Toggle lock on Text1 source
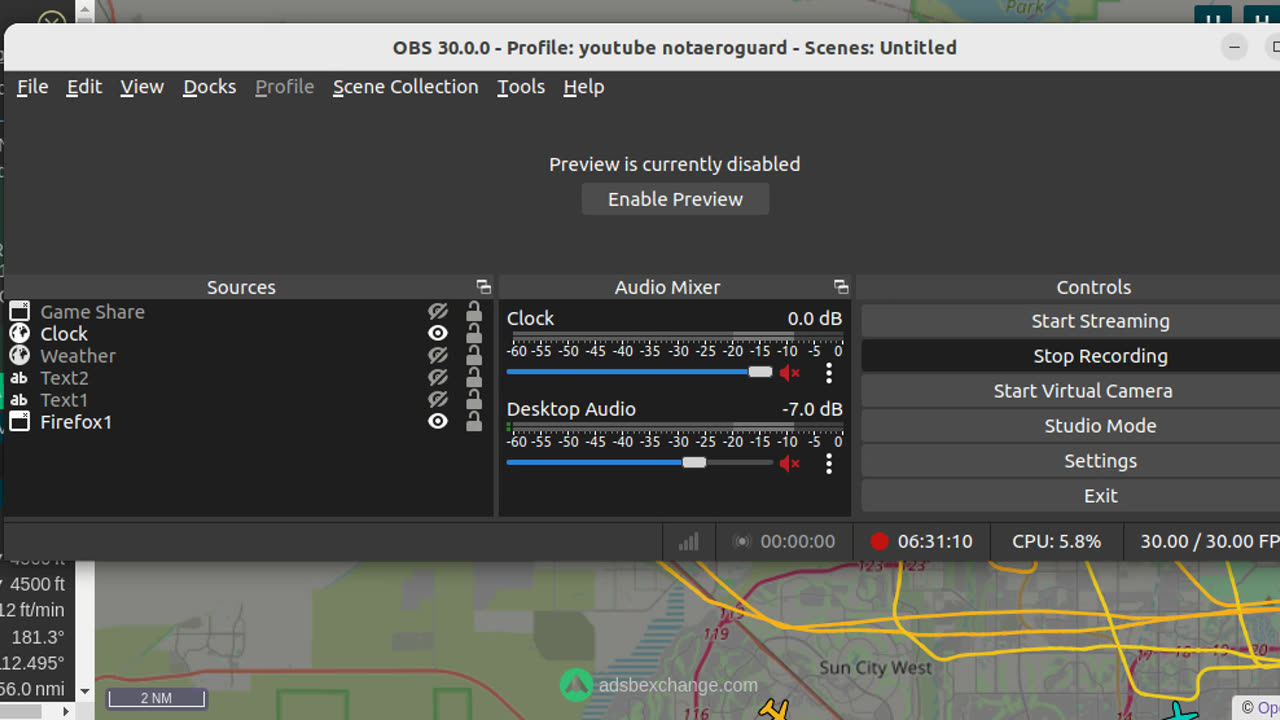The image size is (1280, 720). point(474,399)
